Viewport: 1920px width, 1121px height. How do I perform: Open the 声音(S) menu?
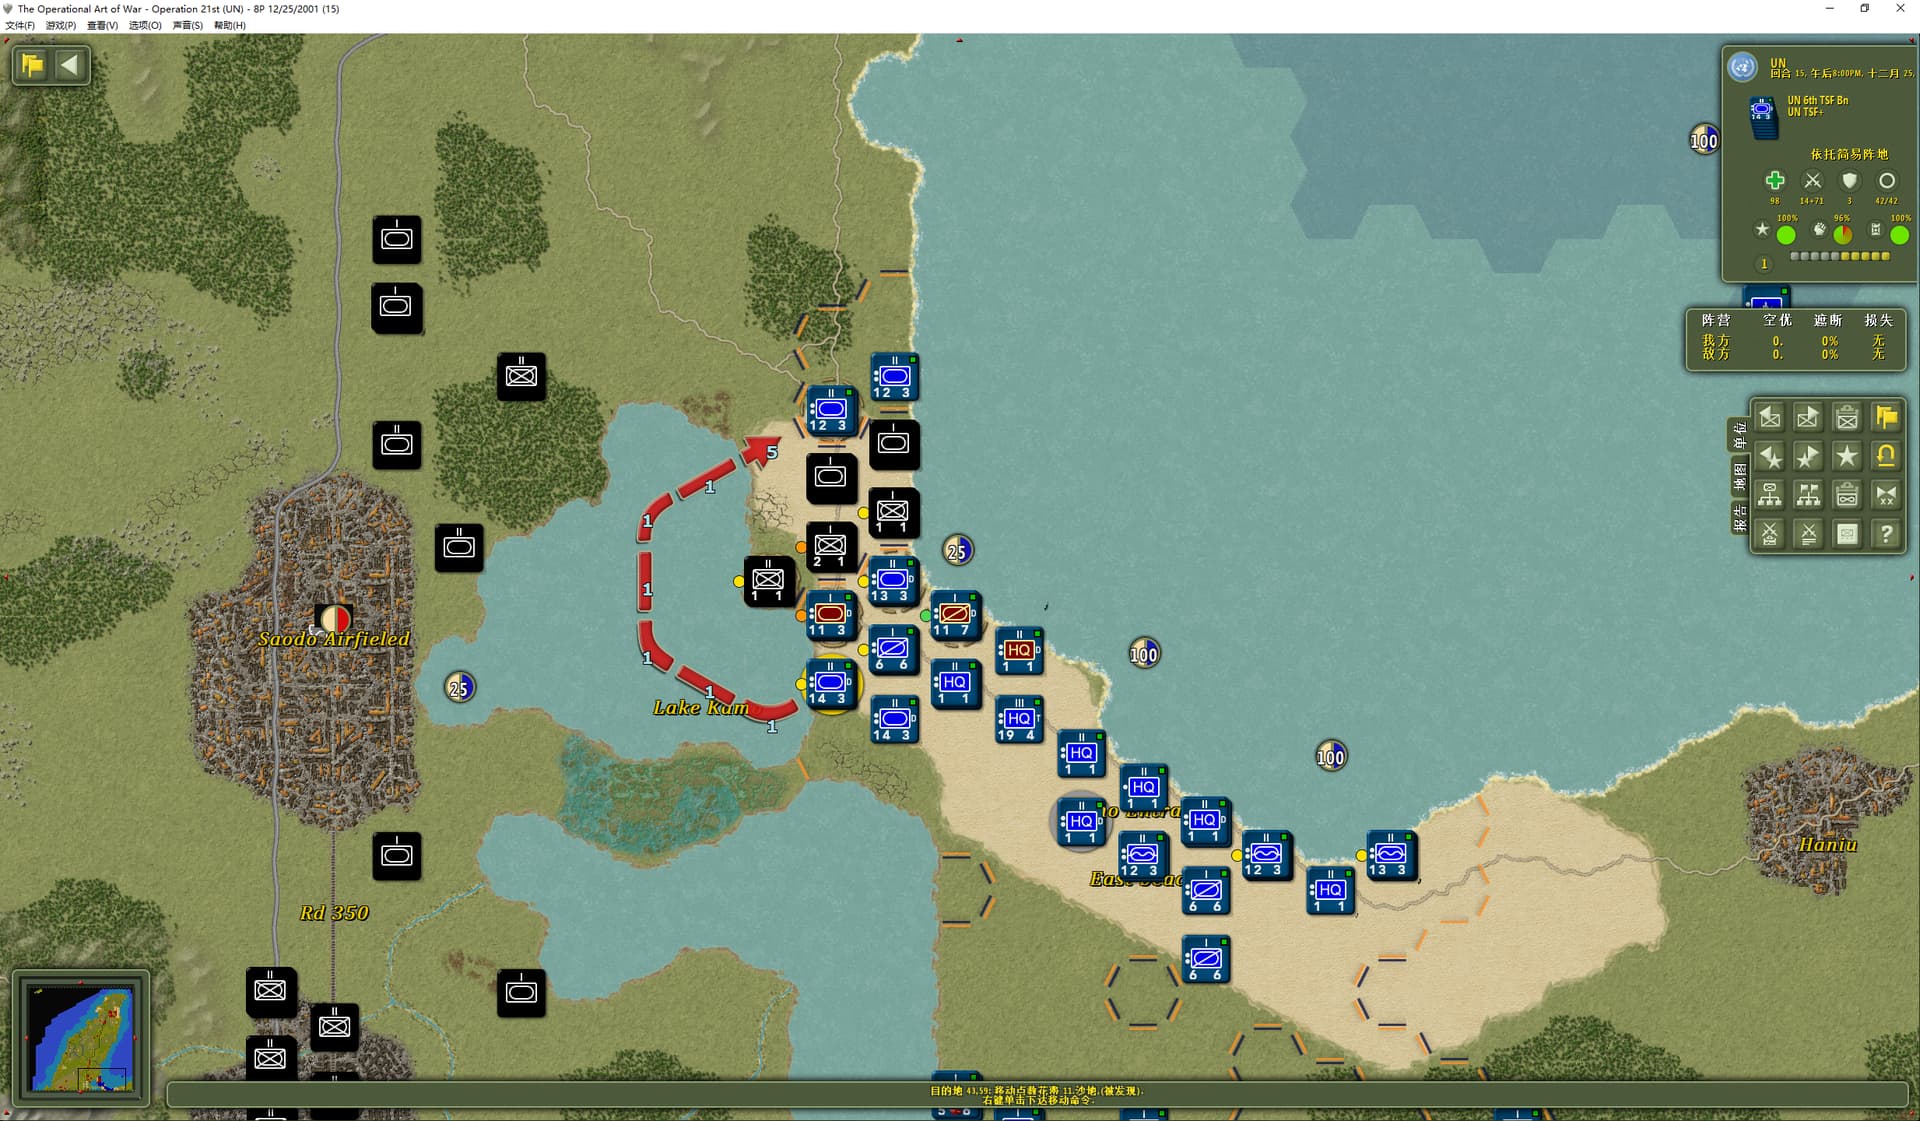point(187,25)
